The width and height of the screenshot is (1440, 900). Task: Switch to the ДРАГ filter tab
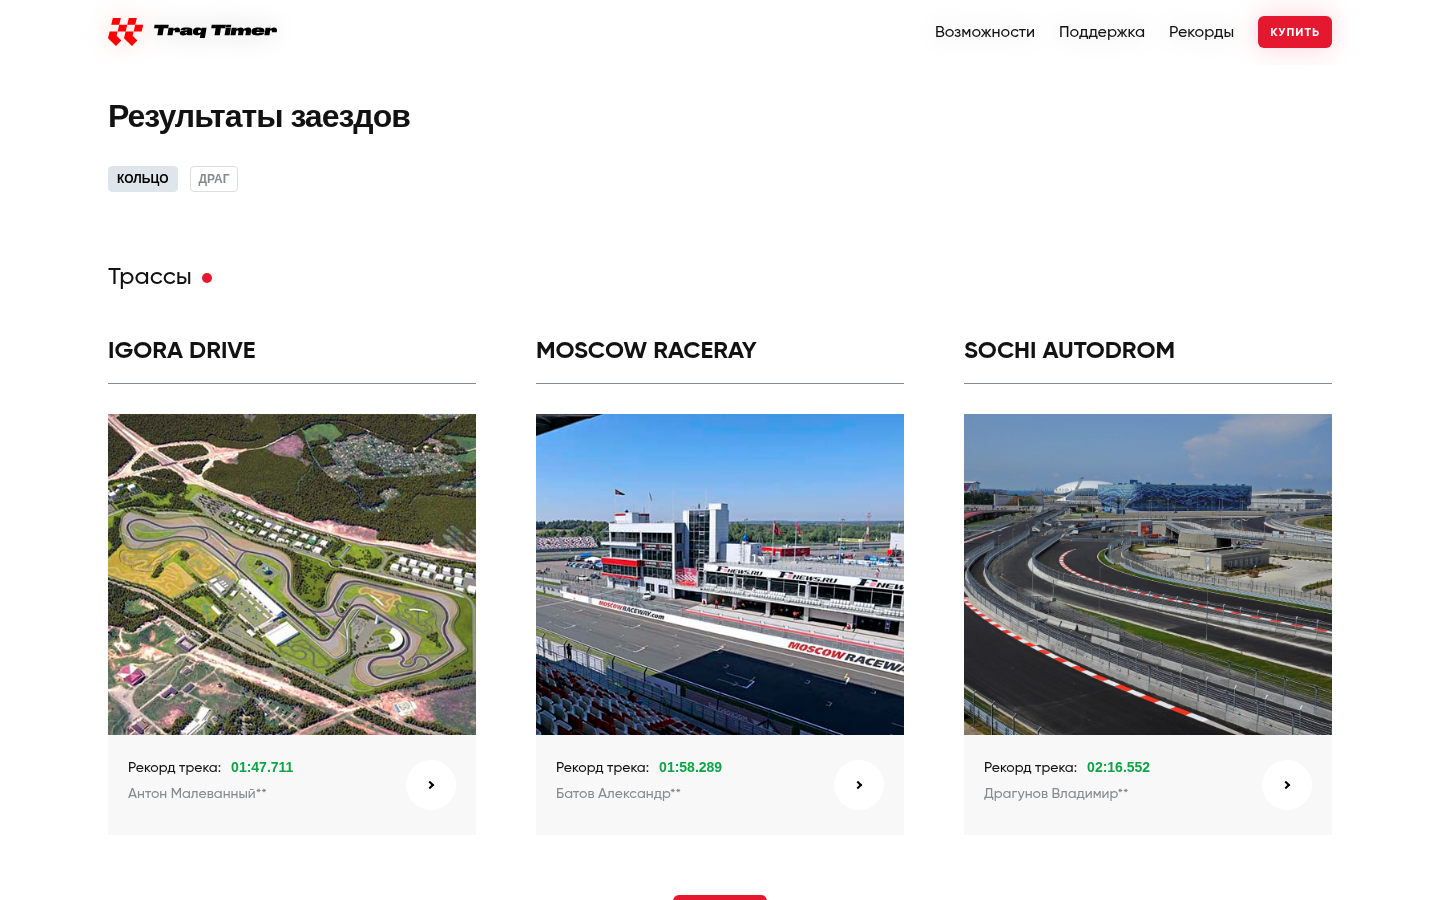point(214,179)
